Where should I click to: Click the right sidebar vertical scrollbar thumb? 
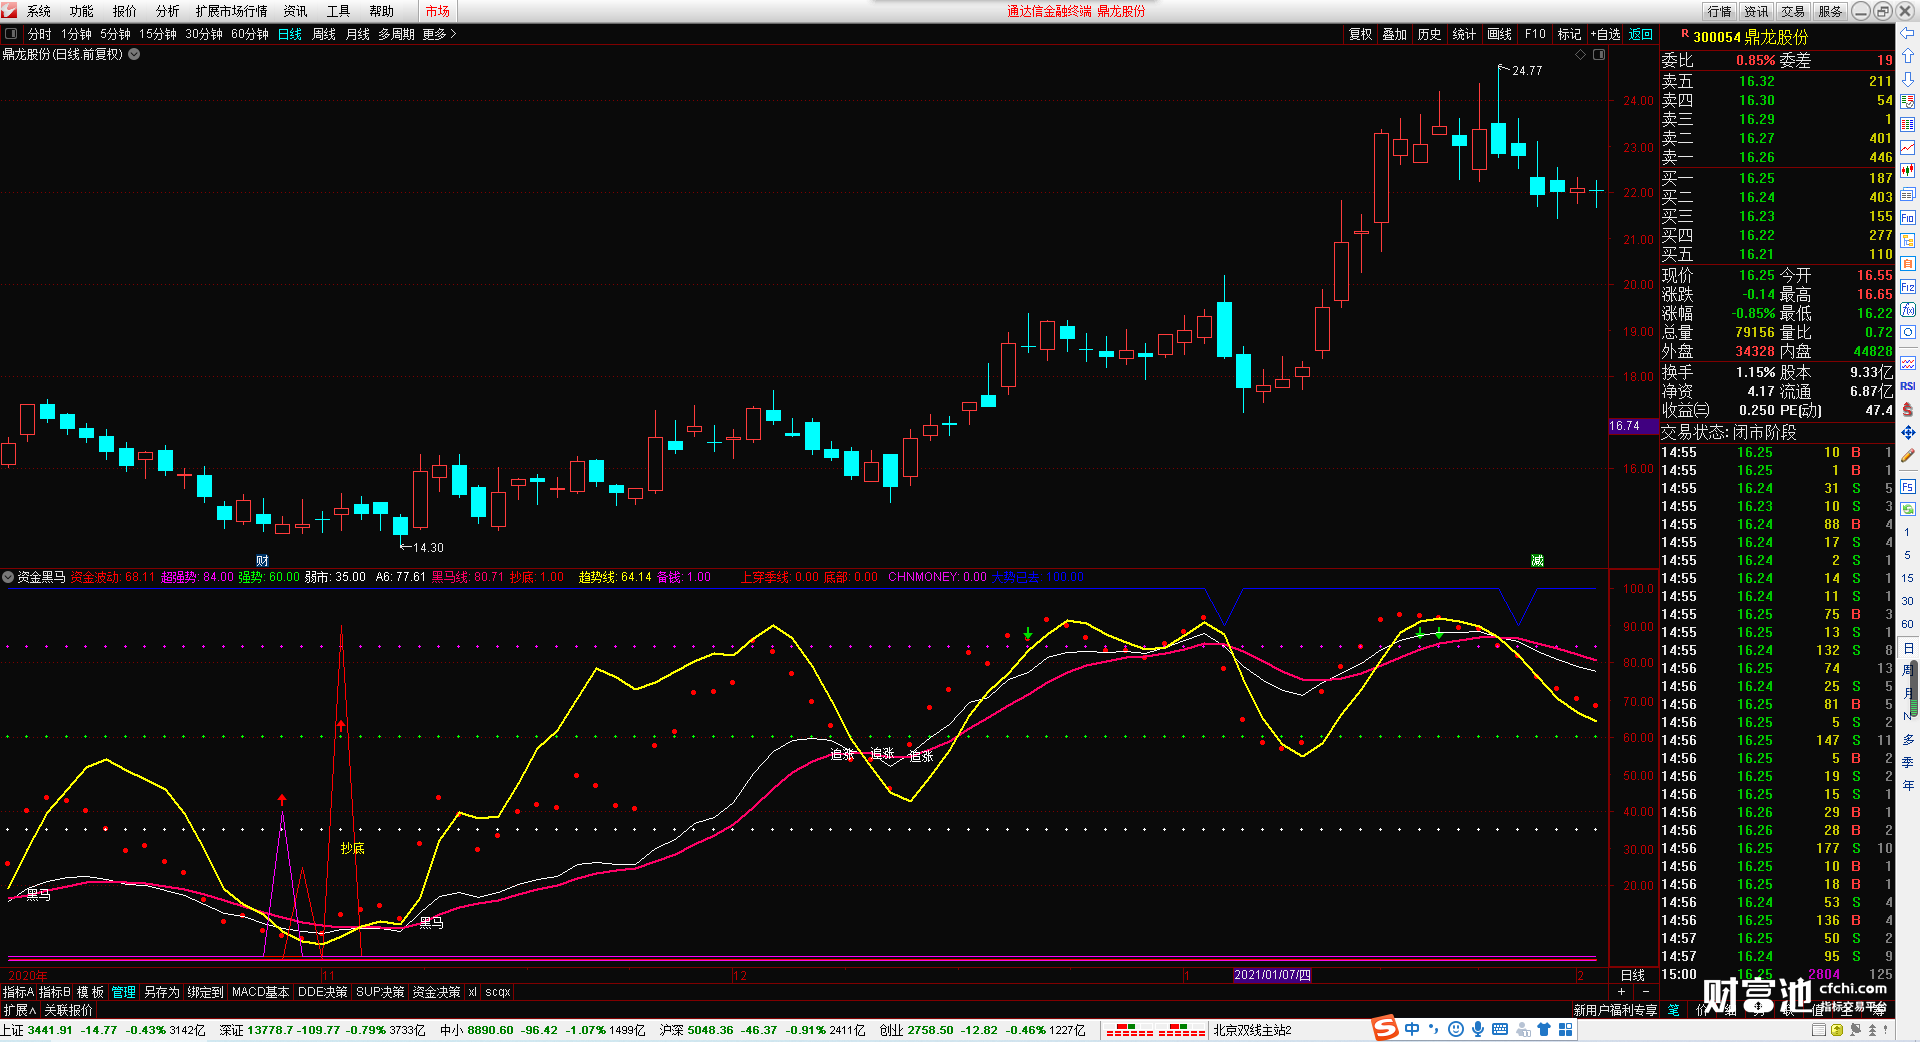click(x=1914, y=687)
